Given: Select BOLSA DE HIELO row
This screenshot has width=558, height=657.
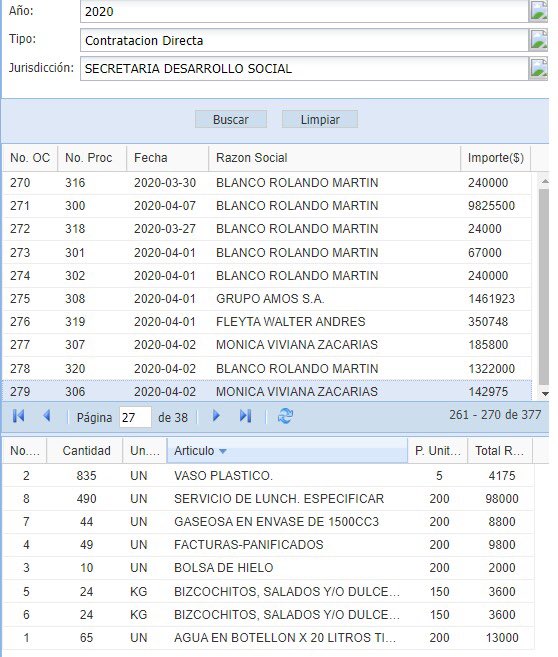Looking at the screenshot, I should coord(269,568).
